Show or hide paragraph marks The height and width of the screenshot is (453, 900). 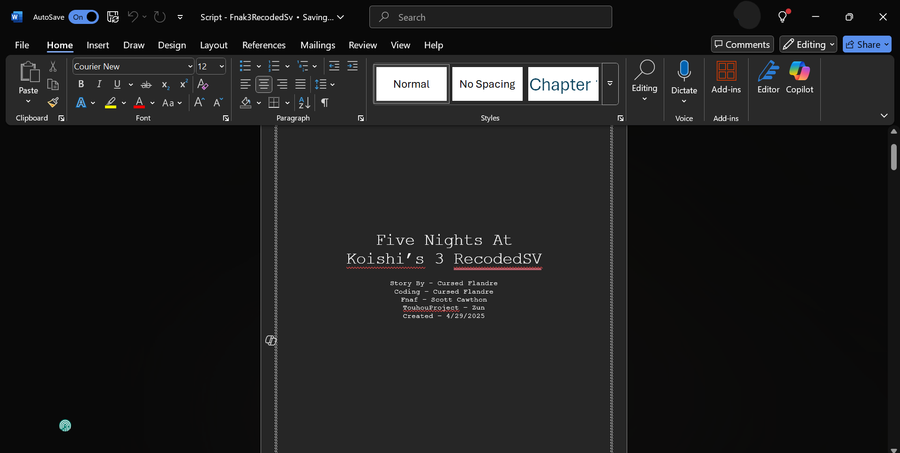(325, 103)
